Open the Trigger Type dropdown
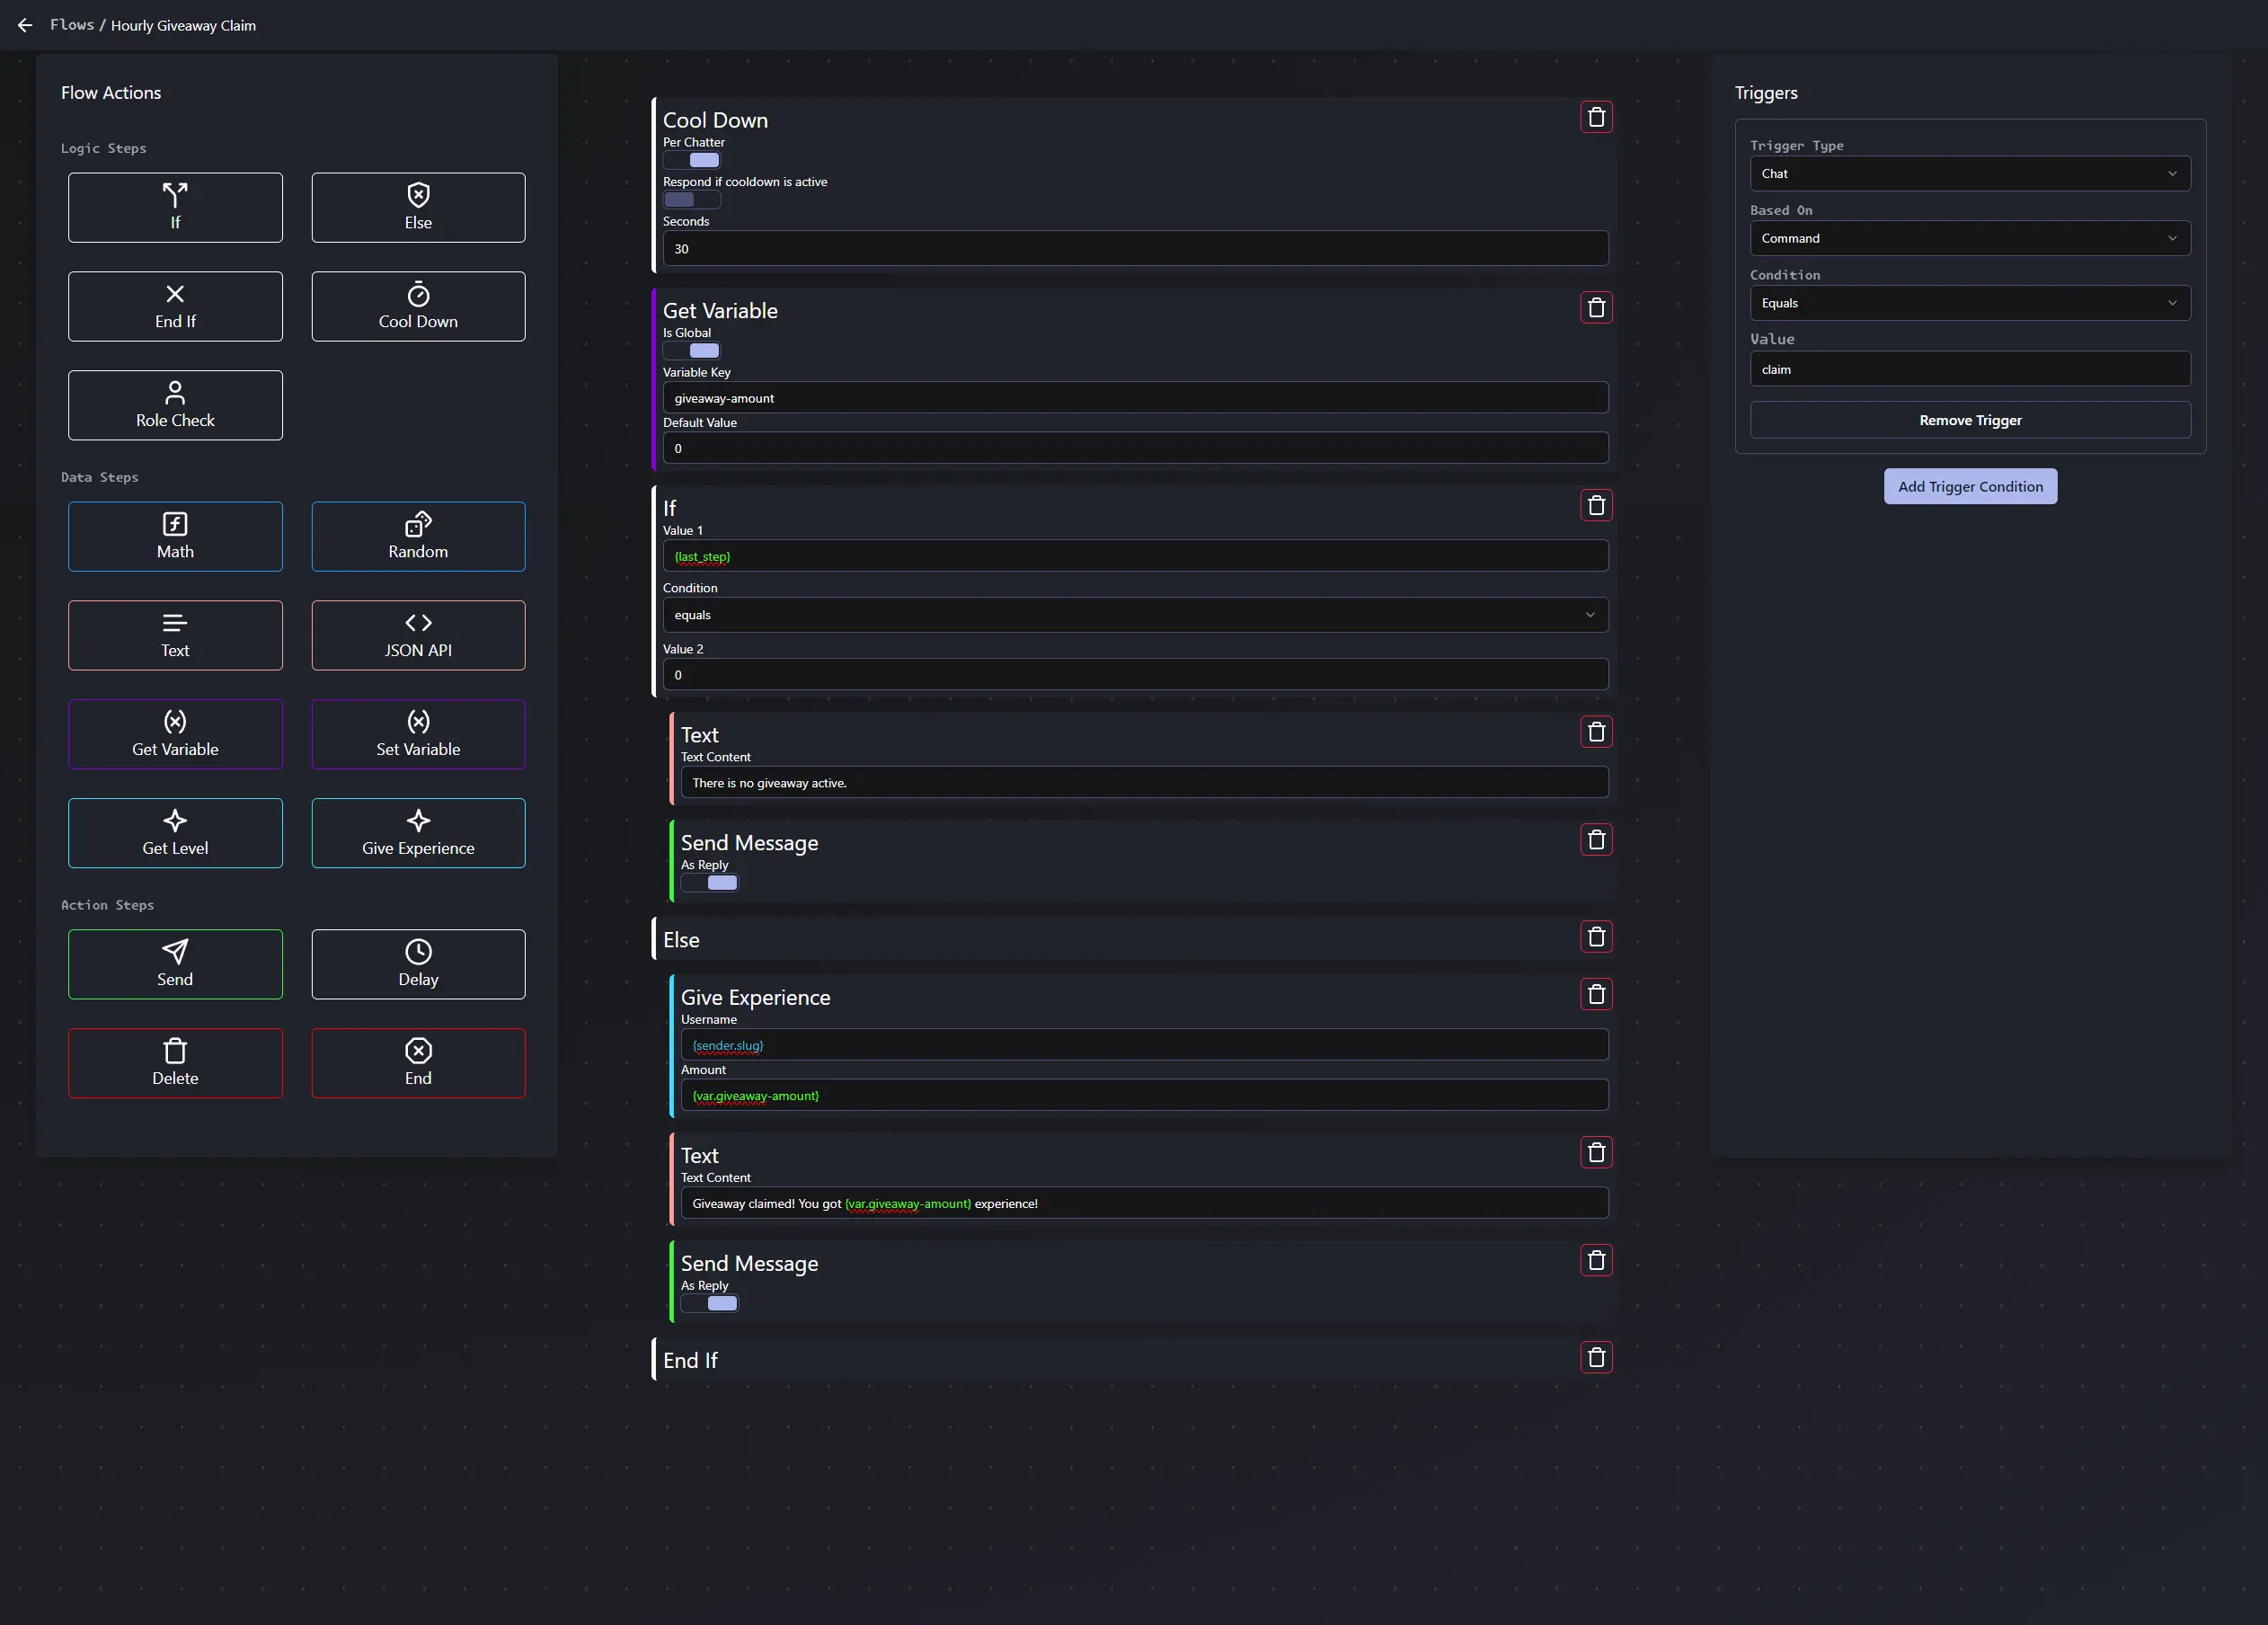The width and height of the screenshot is (2268, 1625). pyautogui.click(x=1968, y=173)
